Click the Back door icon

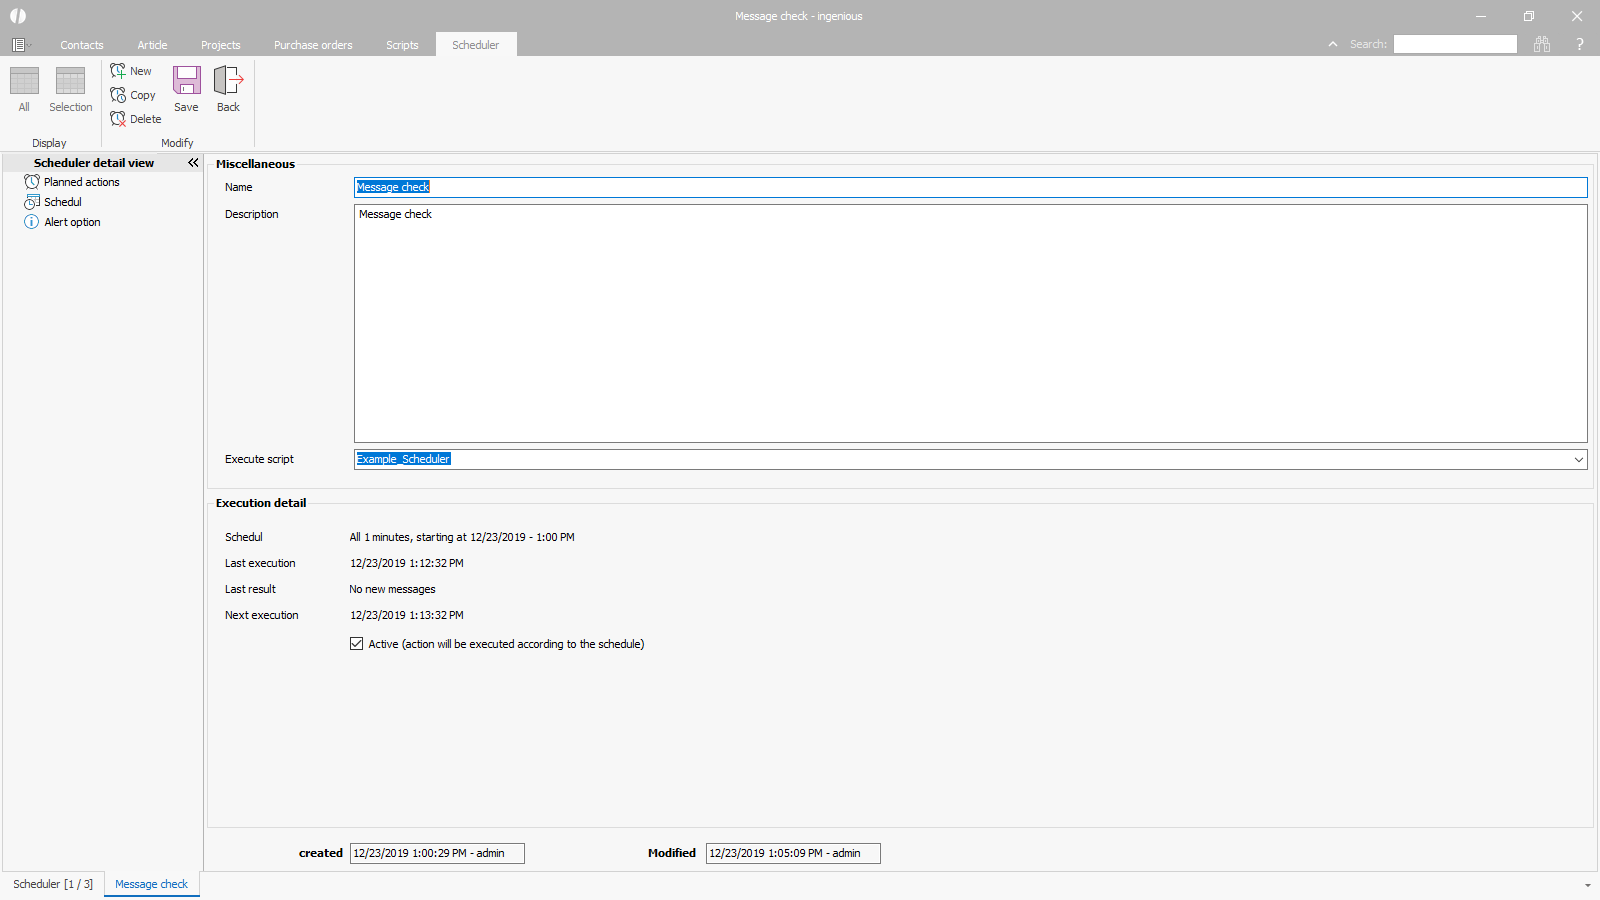(x=228, y=81)
